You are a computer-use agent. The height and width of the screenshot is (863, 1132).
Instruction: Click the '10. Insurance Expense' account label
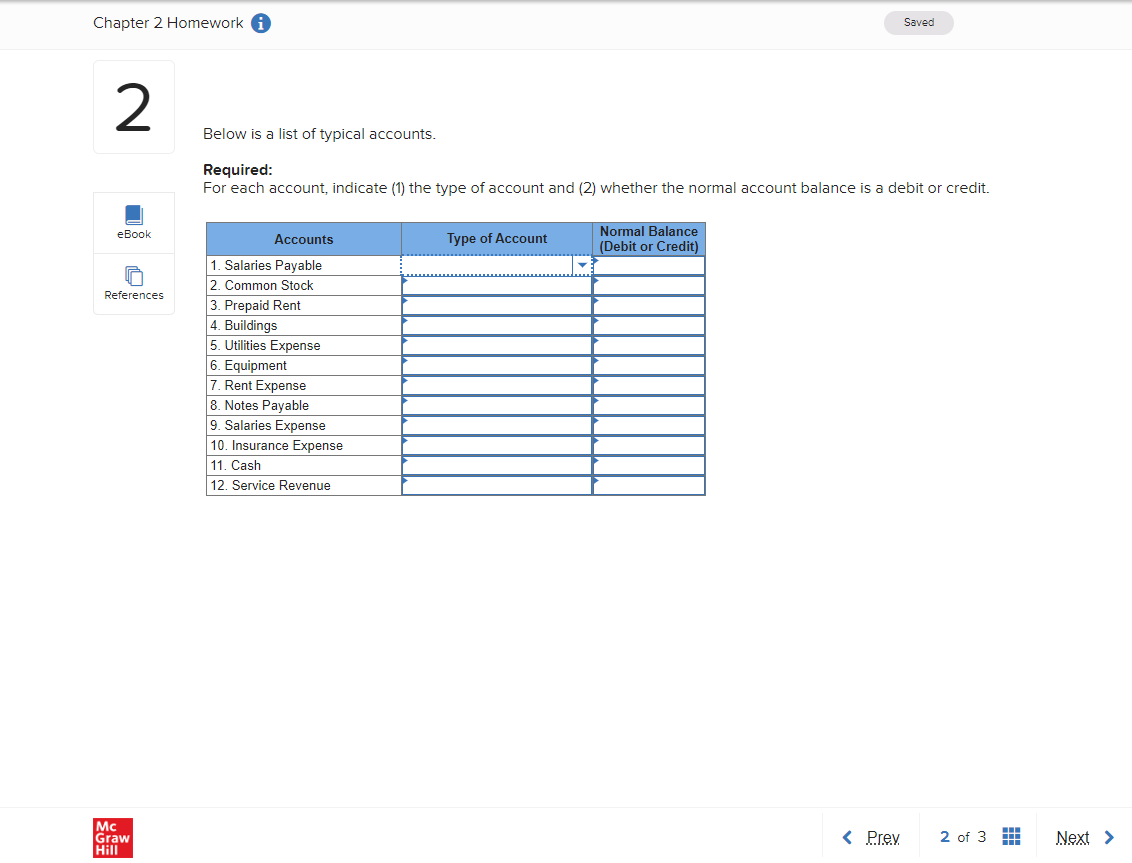[277, 446]
